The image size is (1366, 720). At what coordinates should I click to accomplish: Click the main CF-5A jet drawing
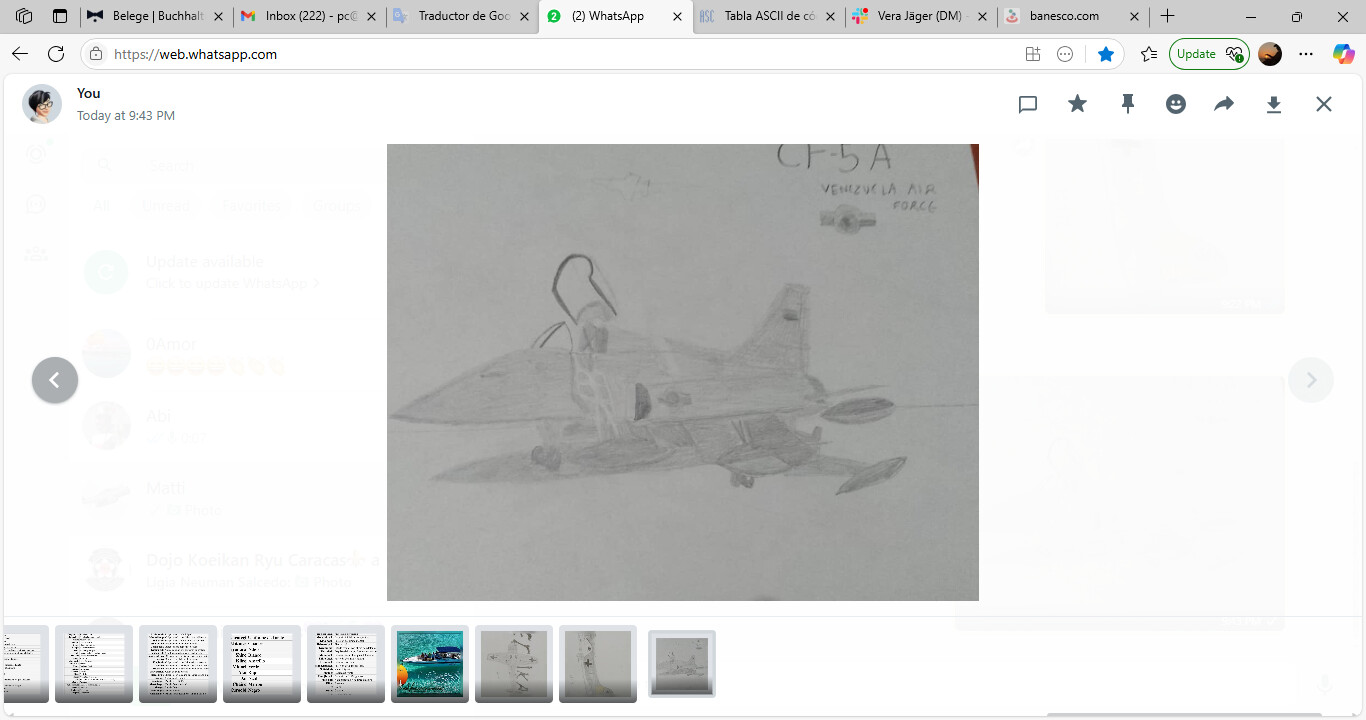[682, 372]
